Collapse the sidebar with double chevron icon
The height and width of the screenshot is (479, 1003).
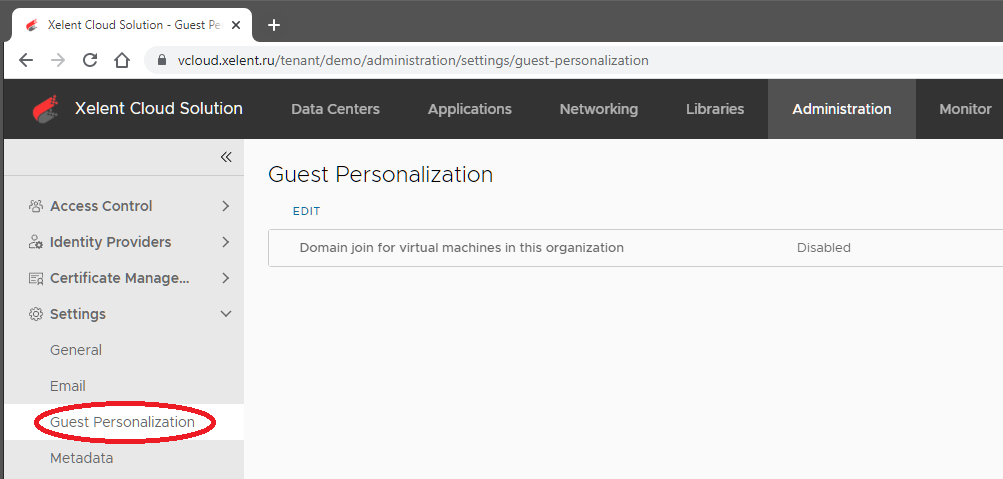226,157
